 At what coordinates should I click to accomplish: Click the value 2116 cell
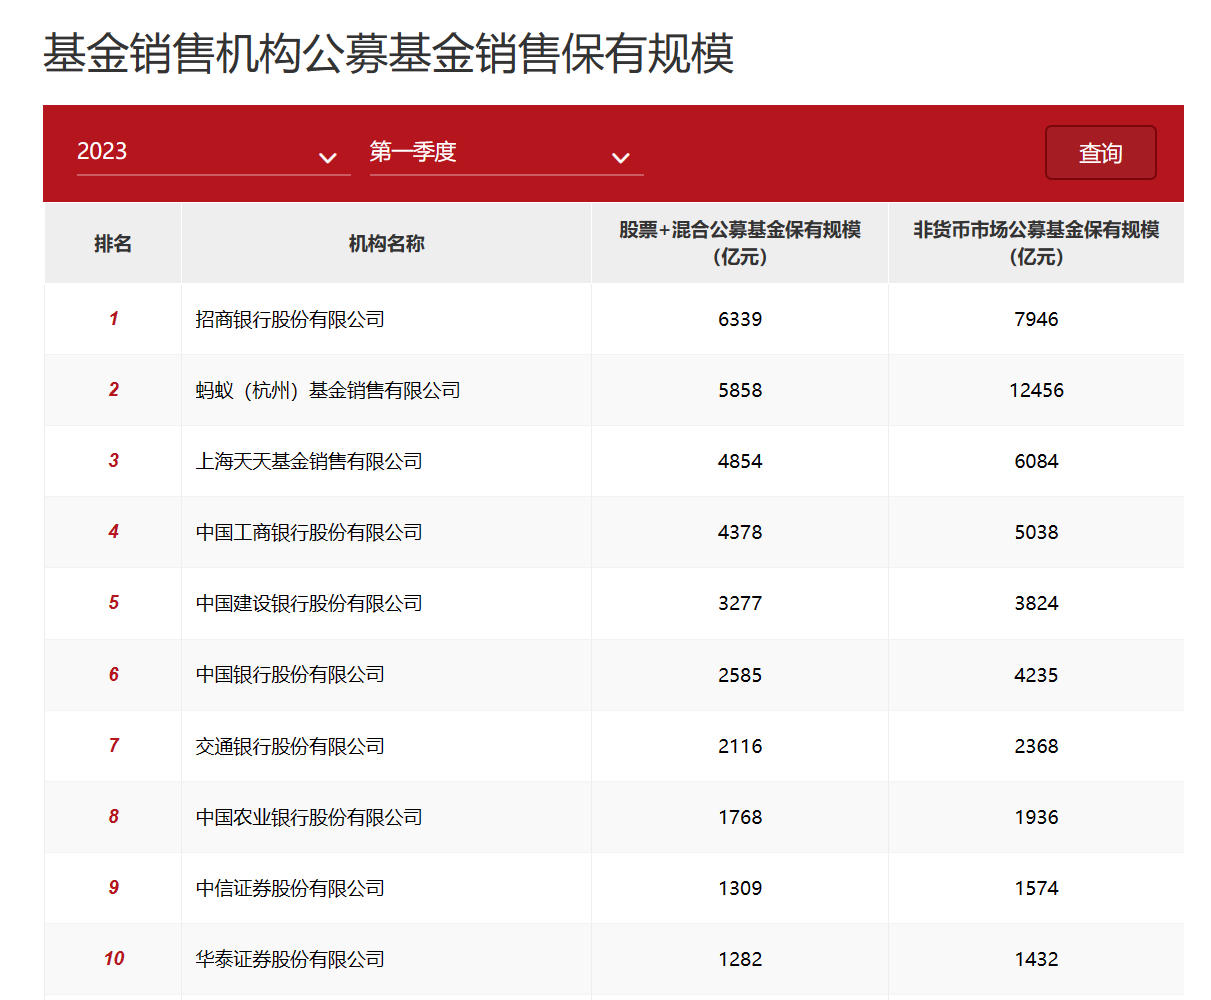[740, 747]
